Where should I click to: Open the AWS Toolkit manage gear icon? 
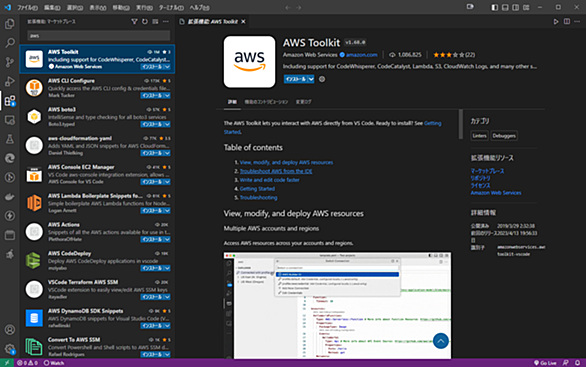[x=322, y=79]
